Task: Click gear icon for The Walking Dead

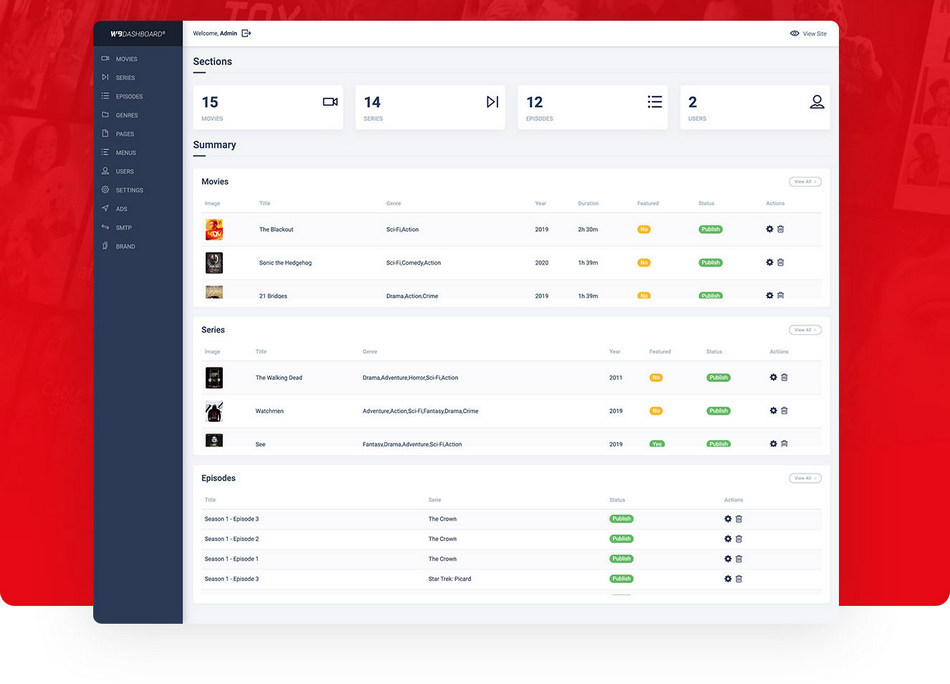Action: tap(773, 377)
